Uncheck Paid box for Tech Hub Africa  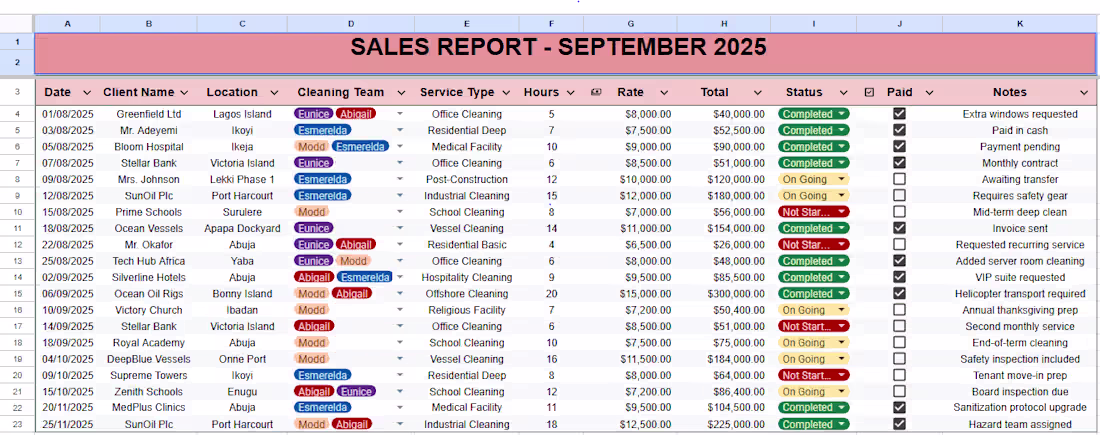tap(899, 260)
